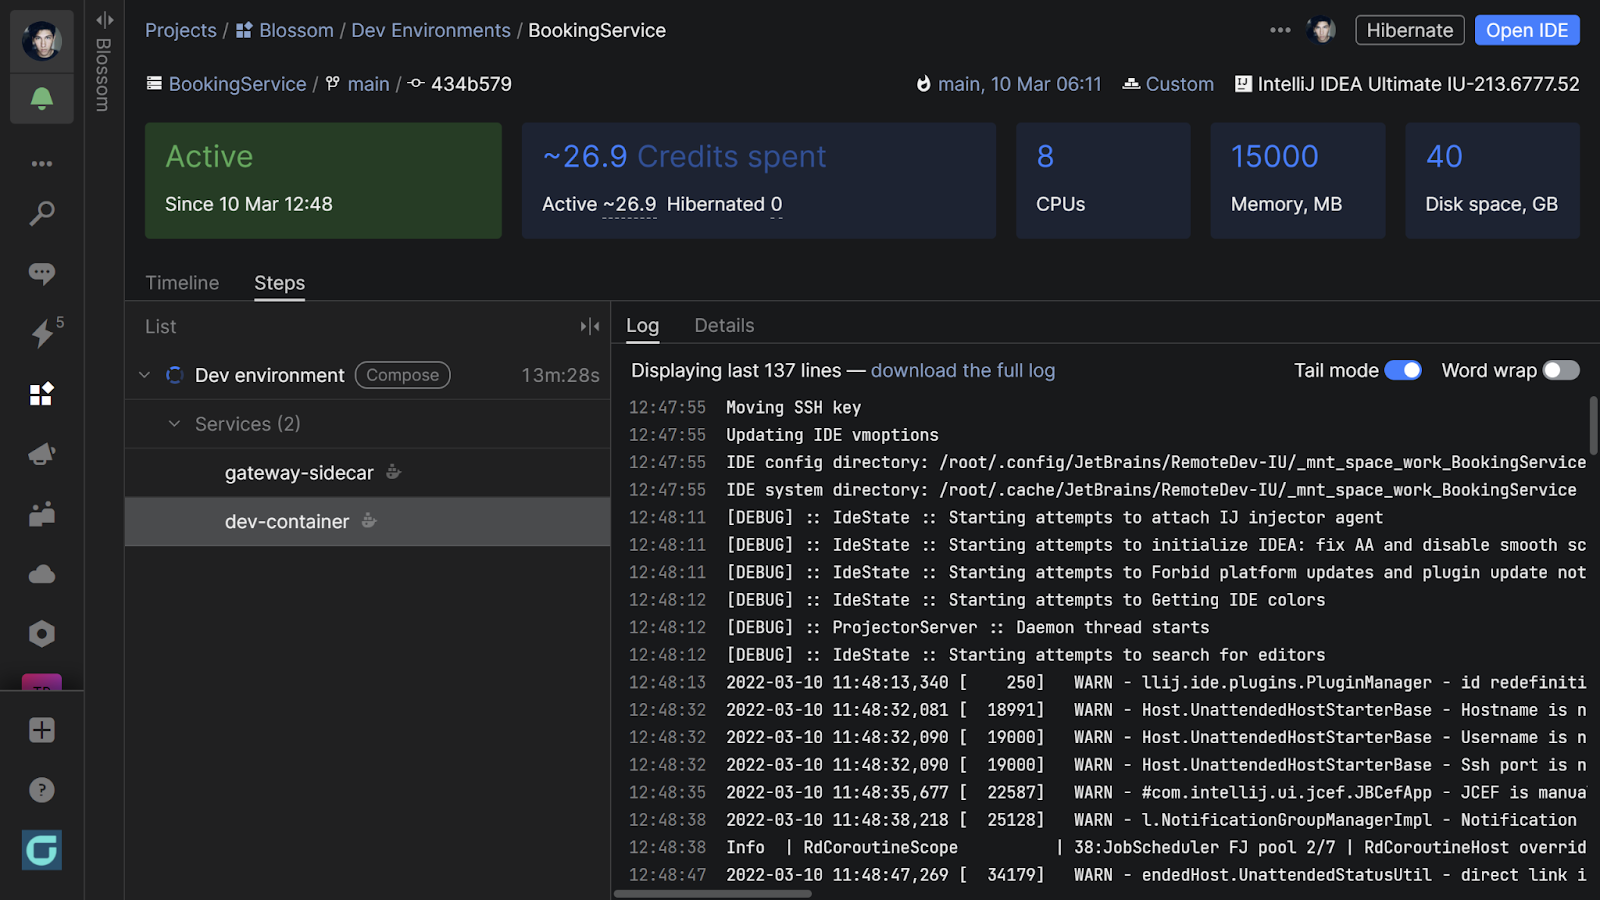Open the megaphone blog icon
Viewport: 1600px width, 900px height.
point(42,454)
